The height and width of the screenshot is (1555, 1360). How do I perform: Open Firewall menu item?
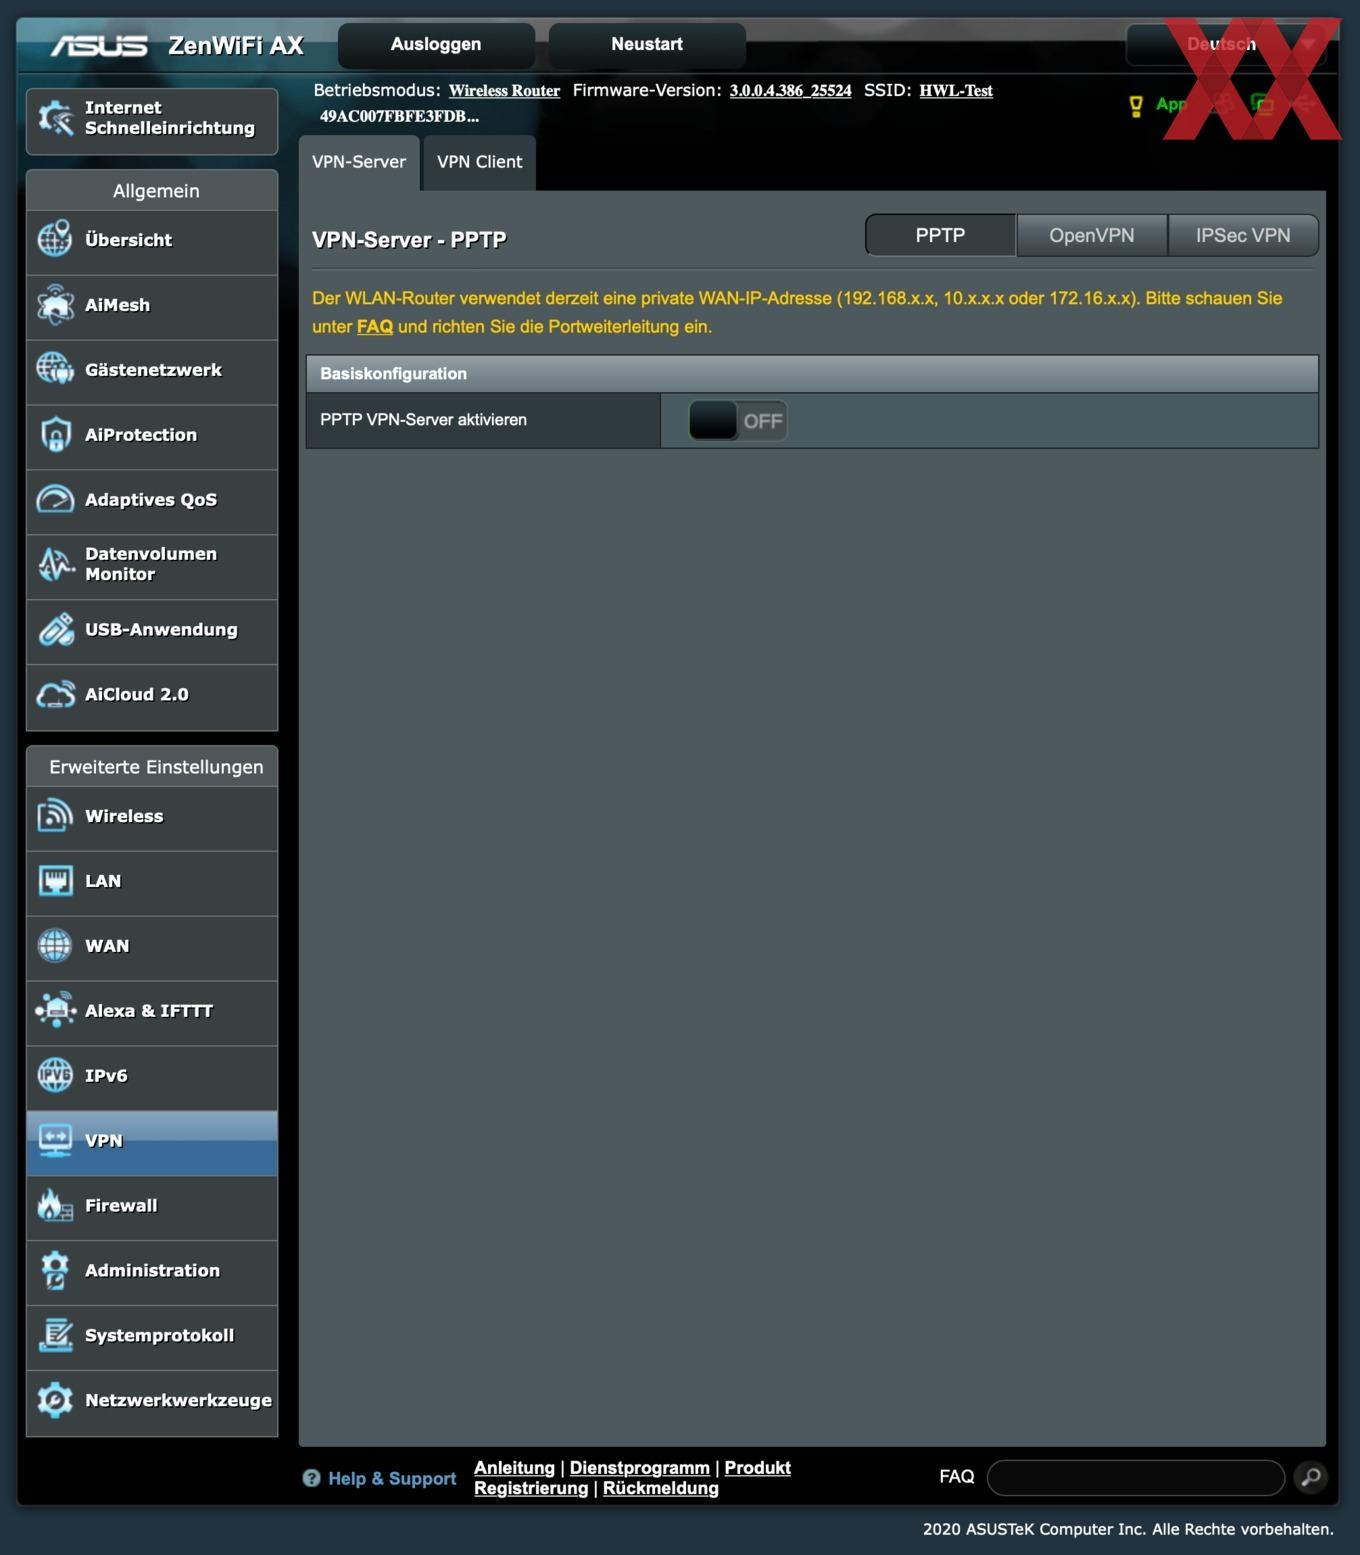(x=152, y=1206)
